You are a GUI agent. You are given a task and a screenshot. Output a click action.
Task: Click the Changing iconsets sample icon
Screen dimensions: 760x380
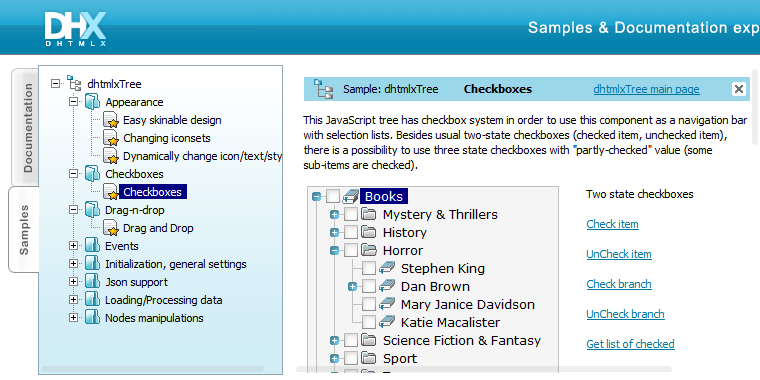point(111,138)
